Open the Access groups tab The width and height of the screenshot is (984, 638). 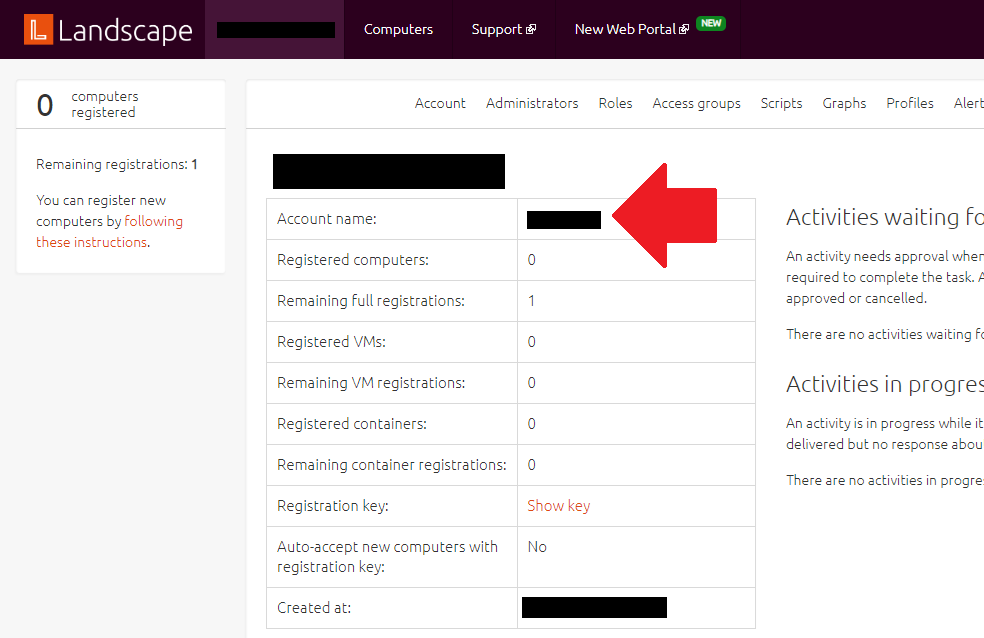pos(696,103)
